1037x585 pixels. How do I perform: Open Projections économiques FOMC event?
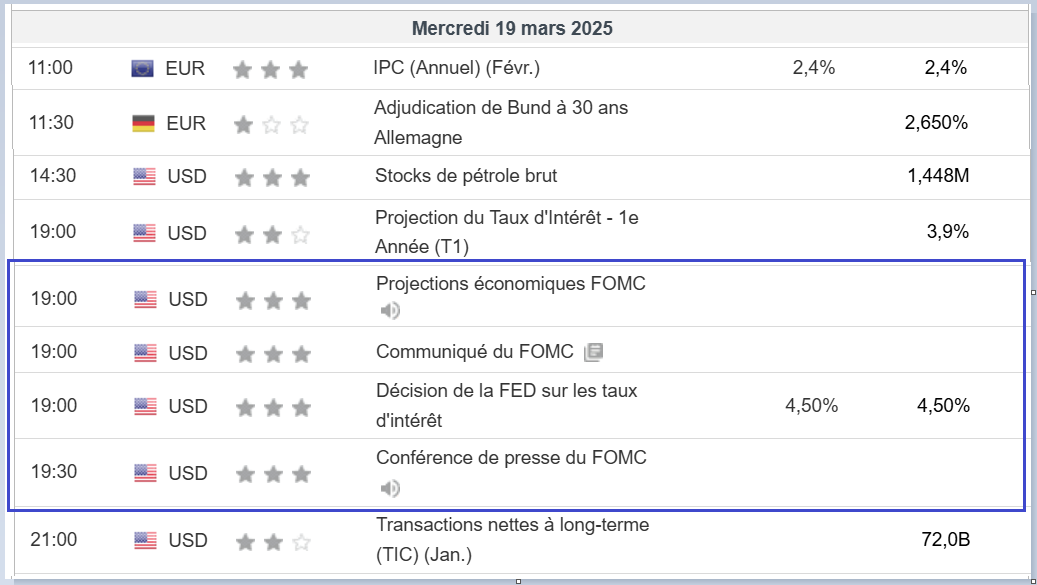tap(510, 284)
